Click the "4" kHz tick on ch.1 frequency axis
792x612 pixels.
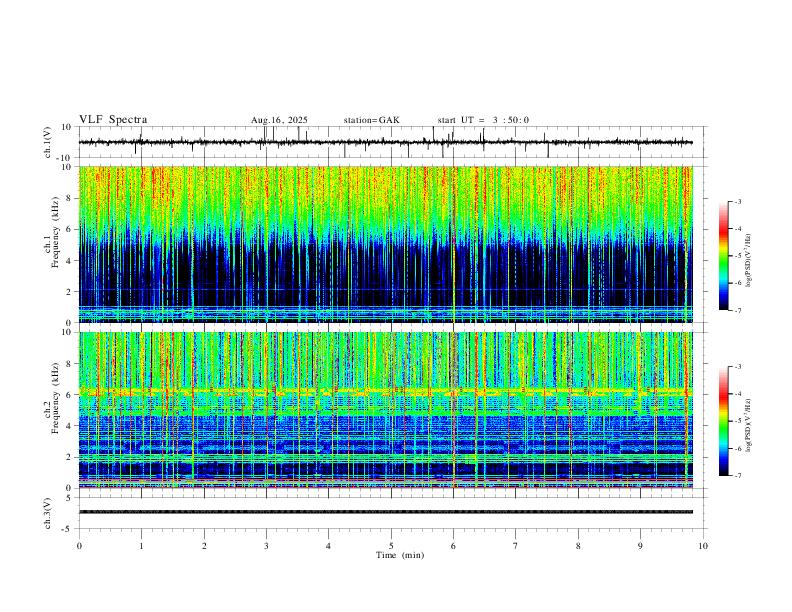pos(70,261)
